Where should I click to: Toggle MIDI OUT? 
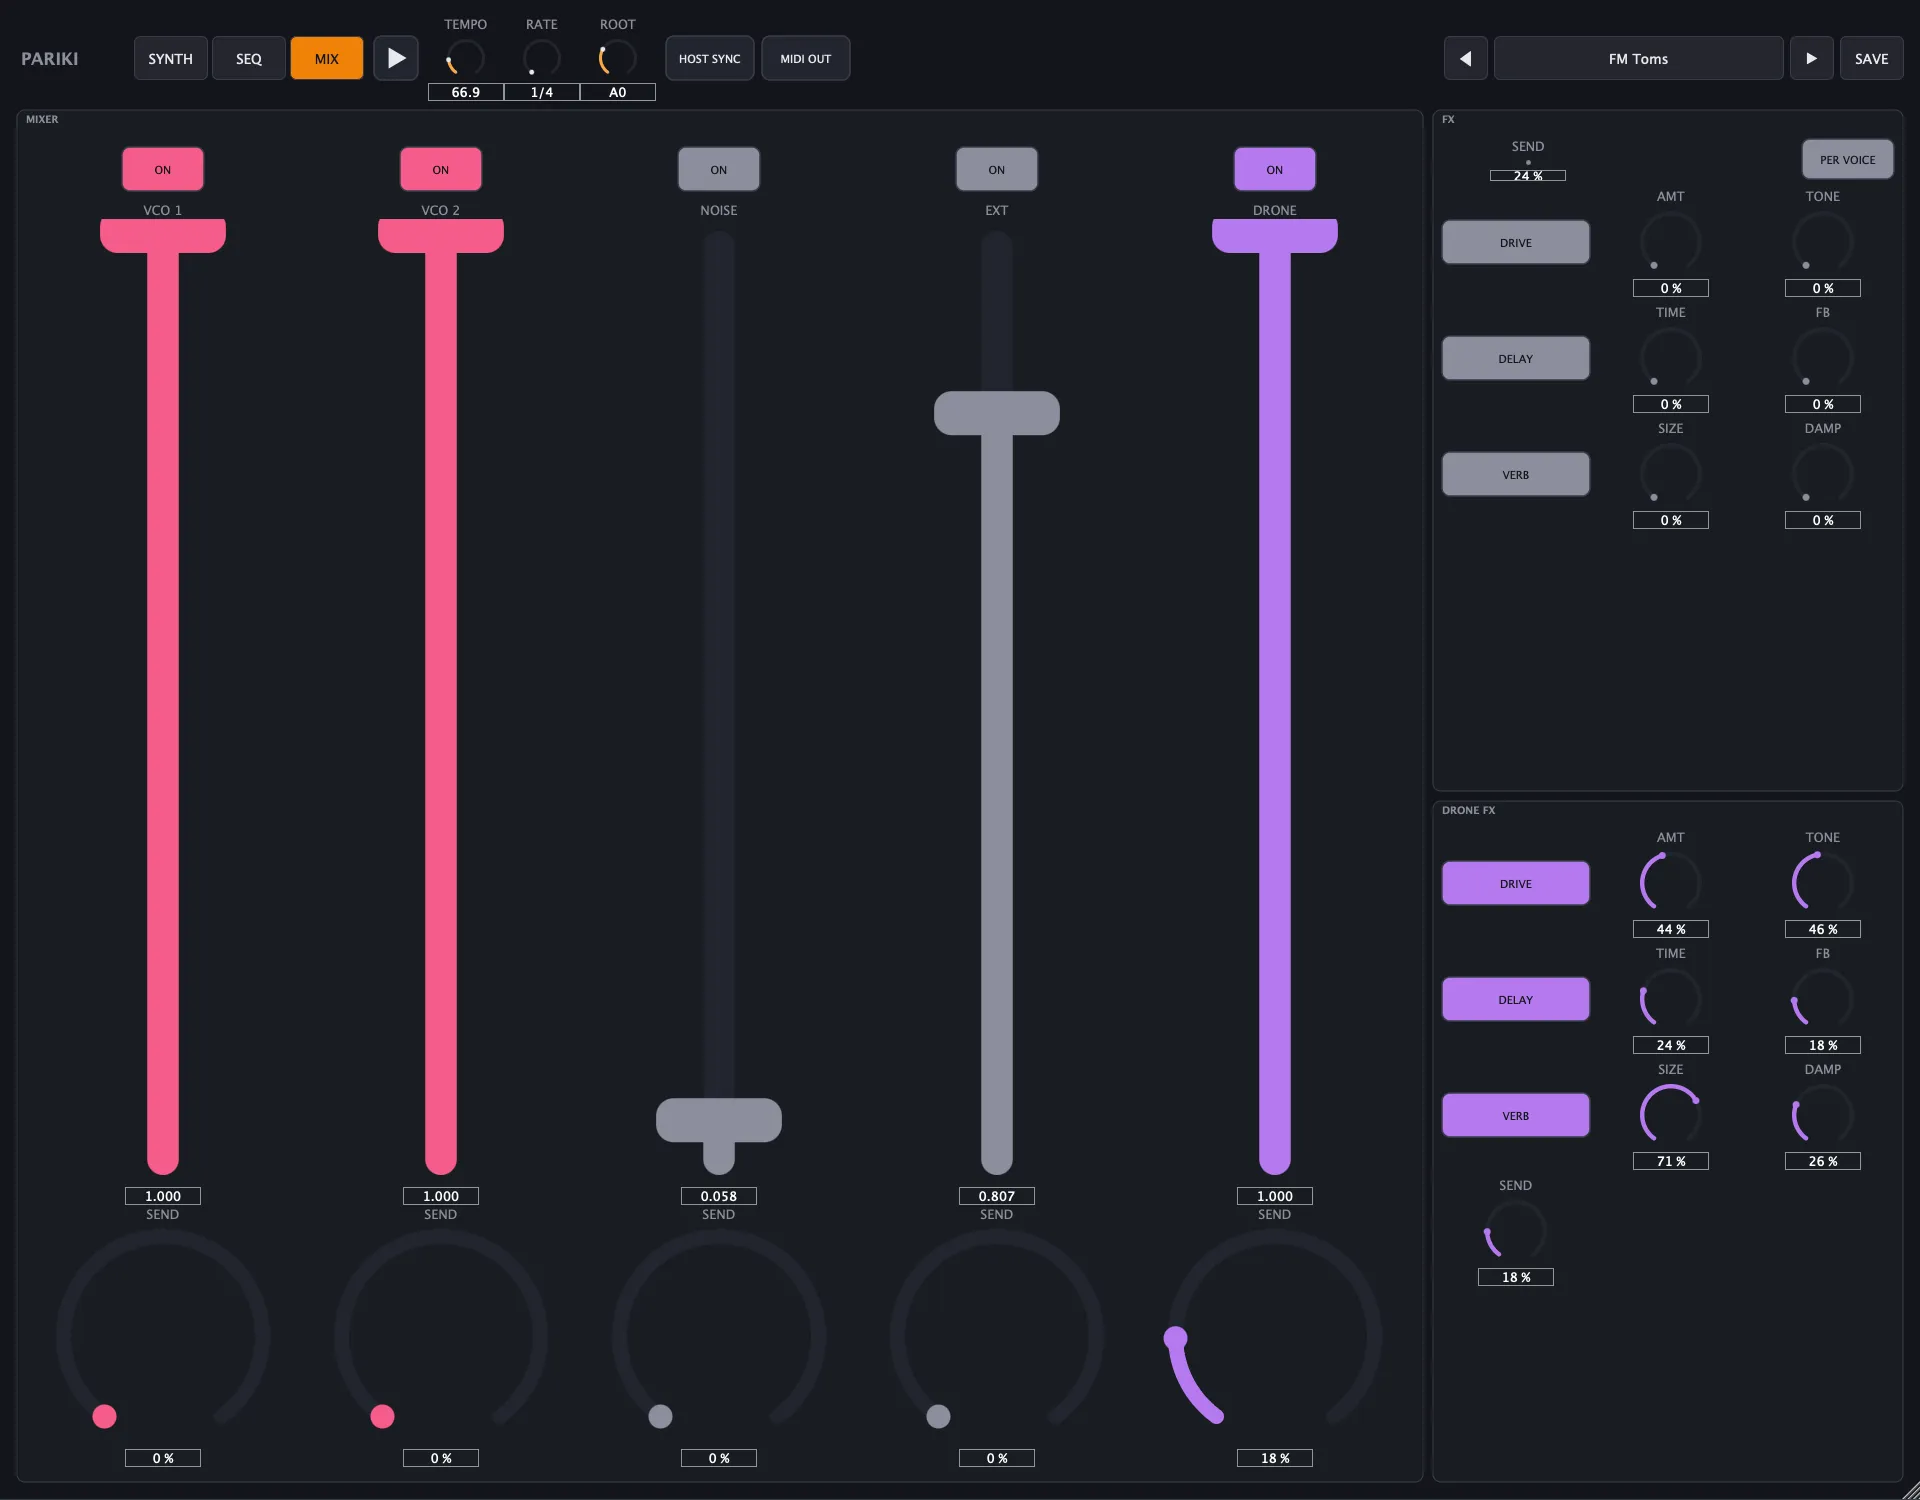805,58
